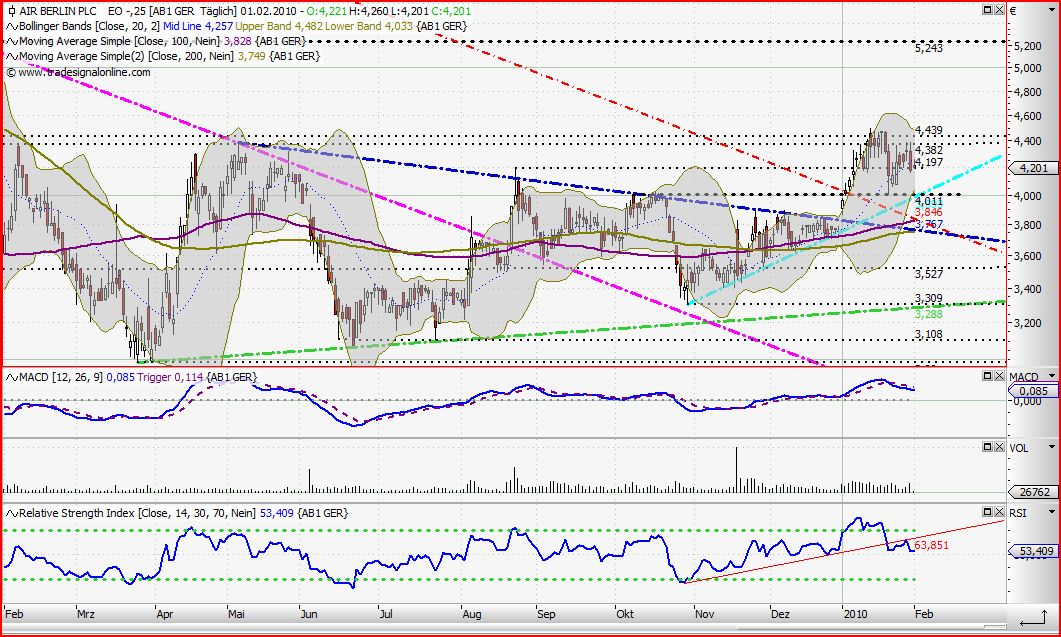
Task: Open the VOL scale dropdown arrow
Action: (1052, 447)
